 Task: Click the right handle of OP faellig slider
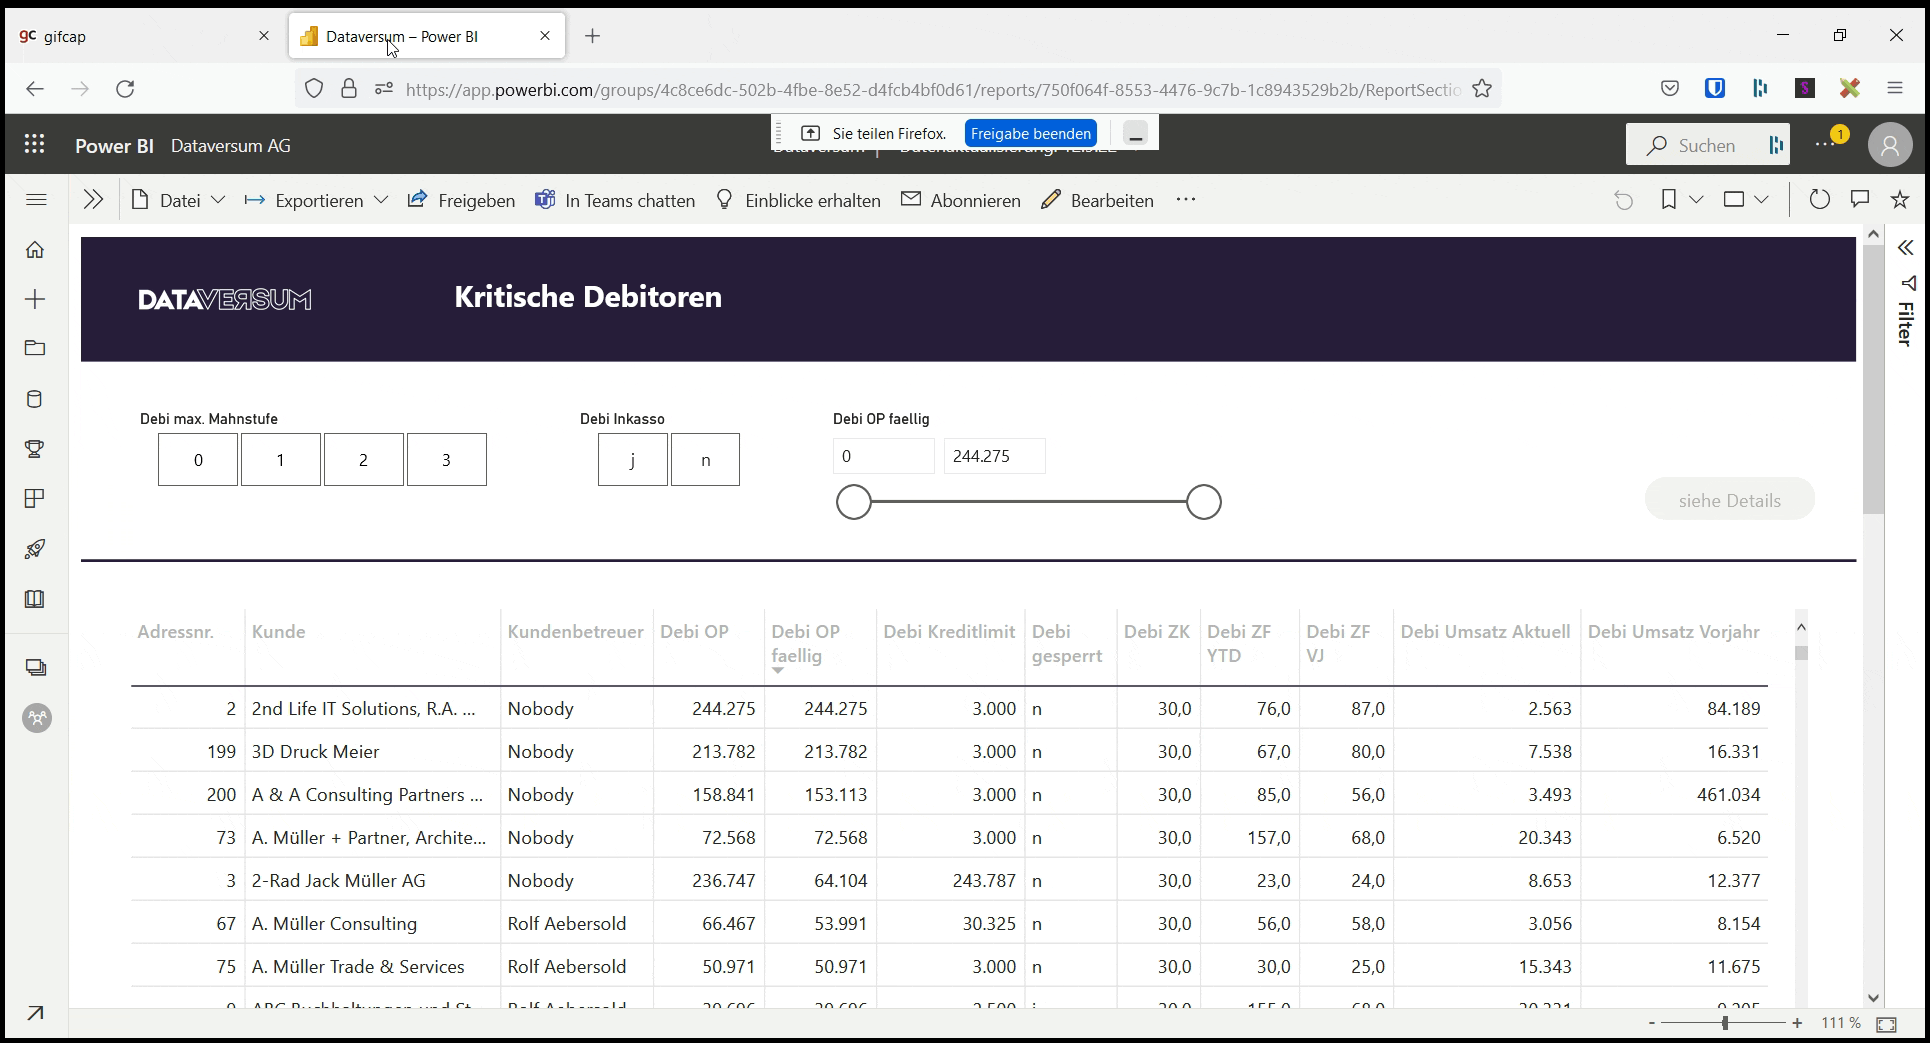pyautogui.click(x=1203, y=502)
